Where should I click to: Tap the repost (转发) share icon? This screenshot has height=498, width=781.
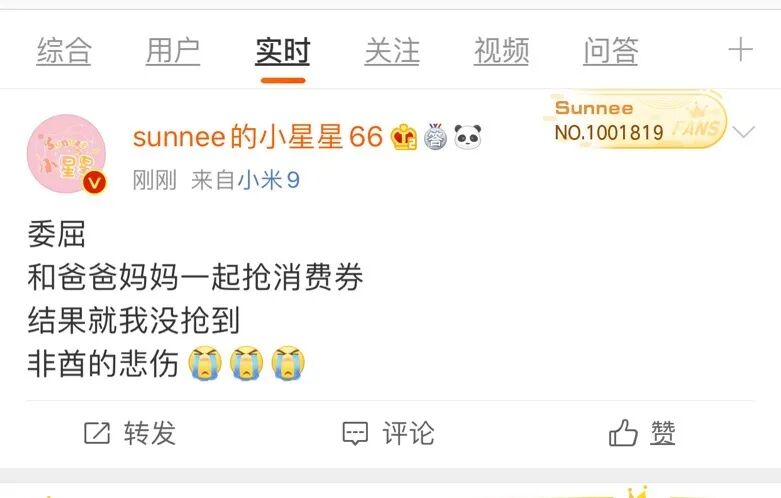click(x=97, y=433)
